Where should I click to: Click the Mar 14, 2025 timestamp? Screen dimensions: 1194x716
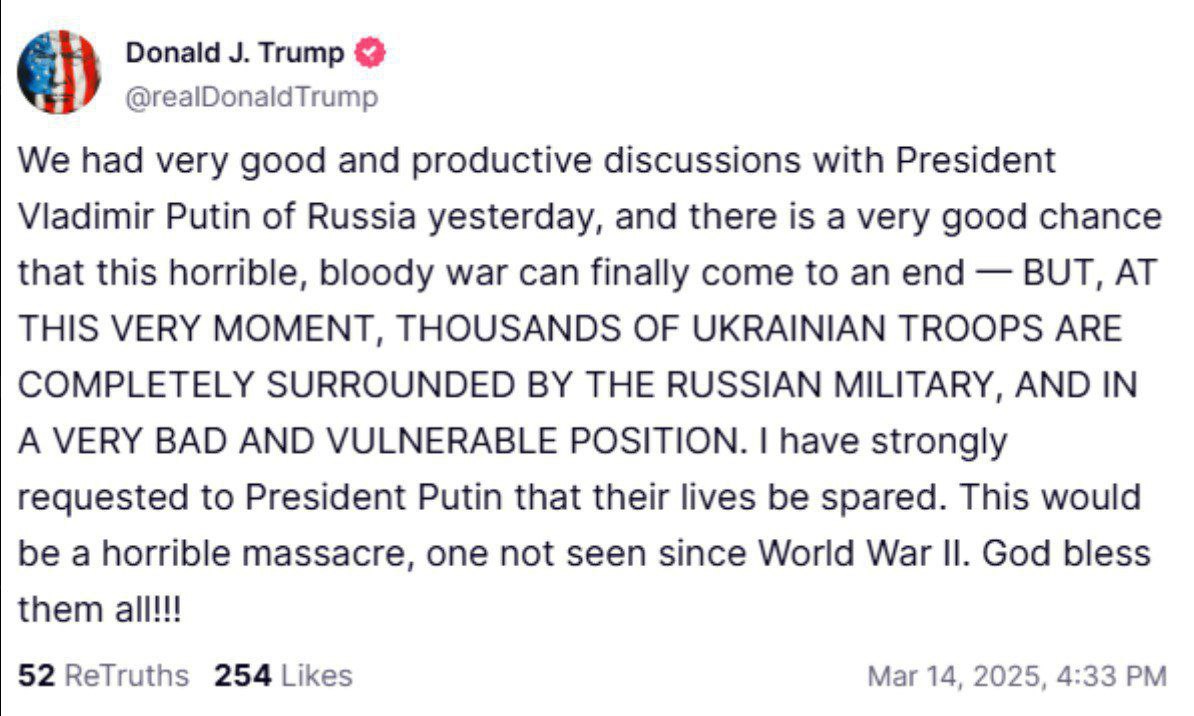click(x=1016, y=676)
